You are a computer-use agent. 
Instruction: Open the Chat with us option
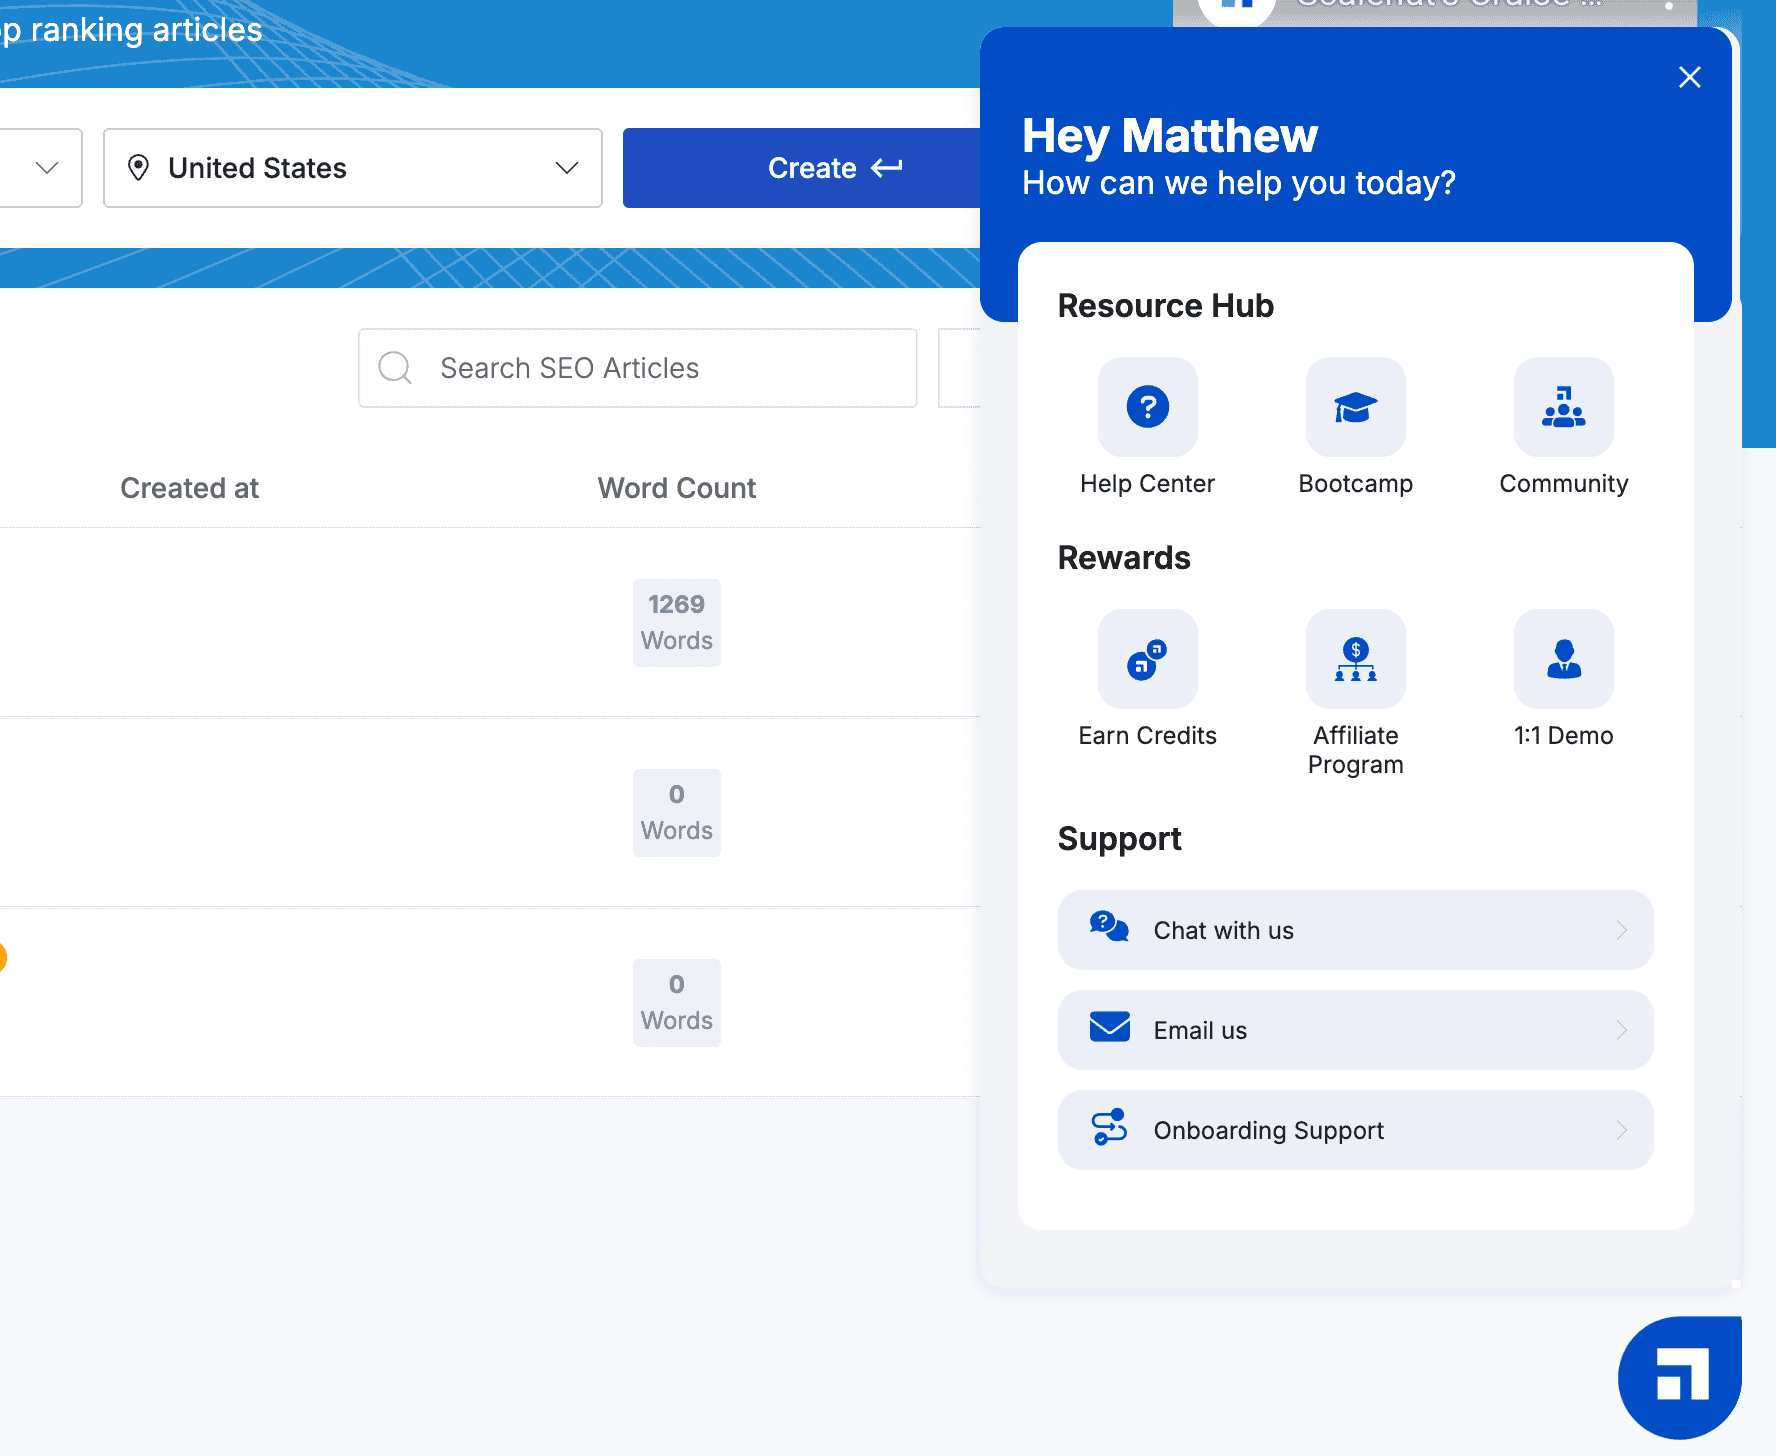point(1355,930)
